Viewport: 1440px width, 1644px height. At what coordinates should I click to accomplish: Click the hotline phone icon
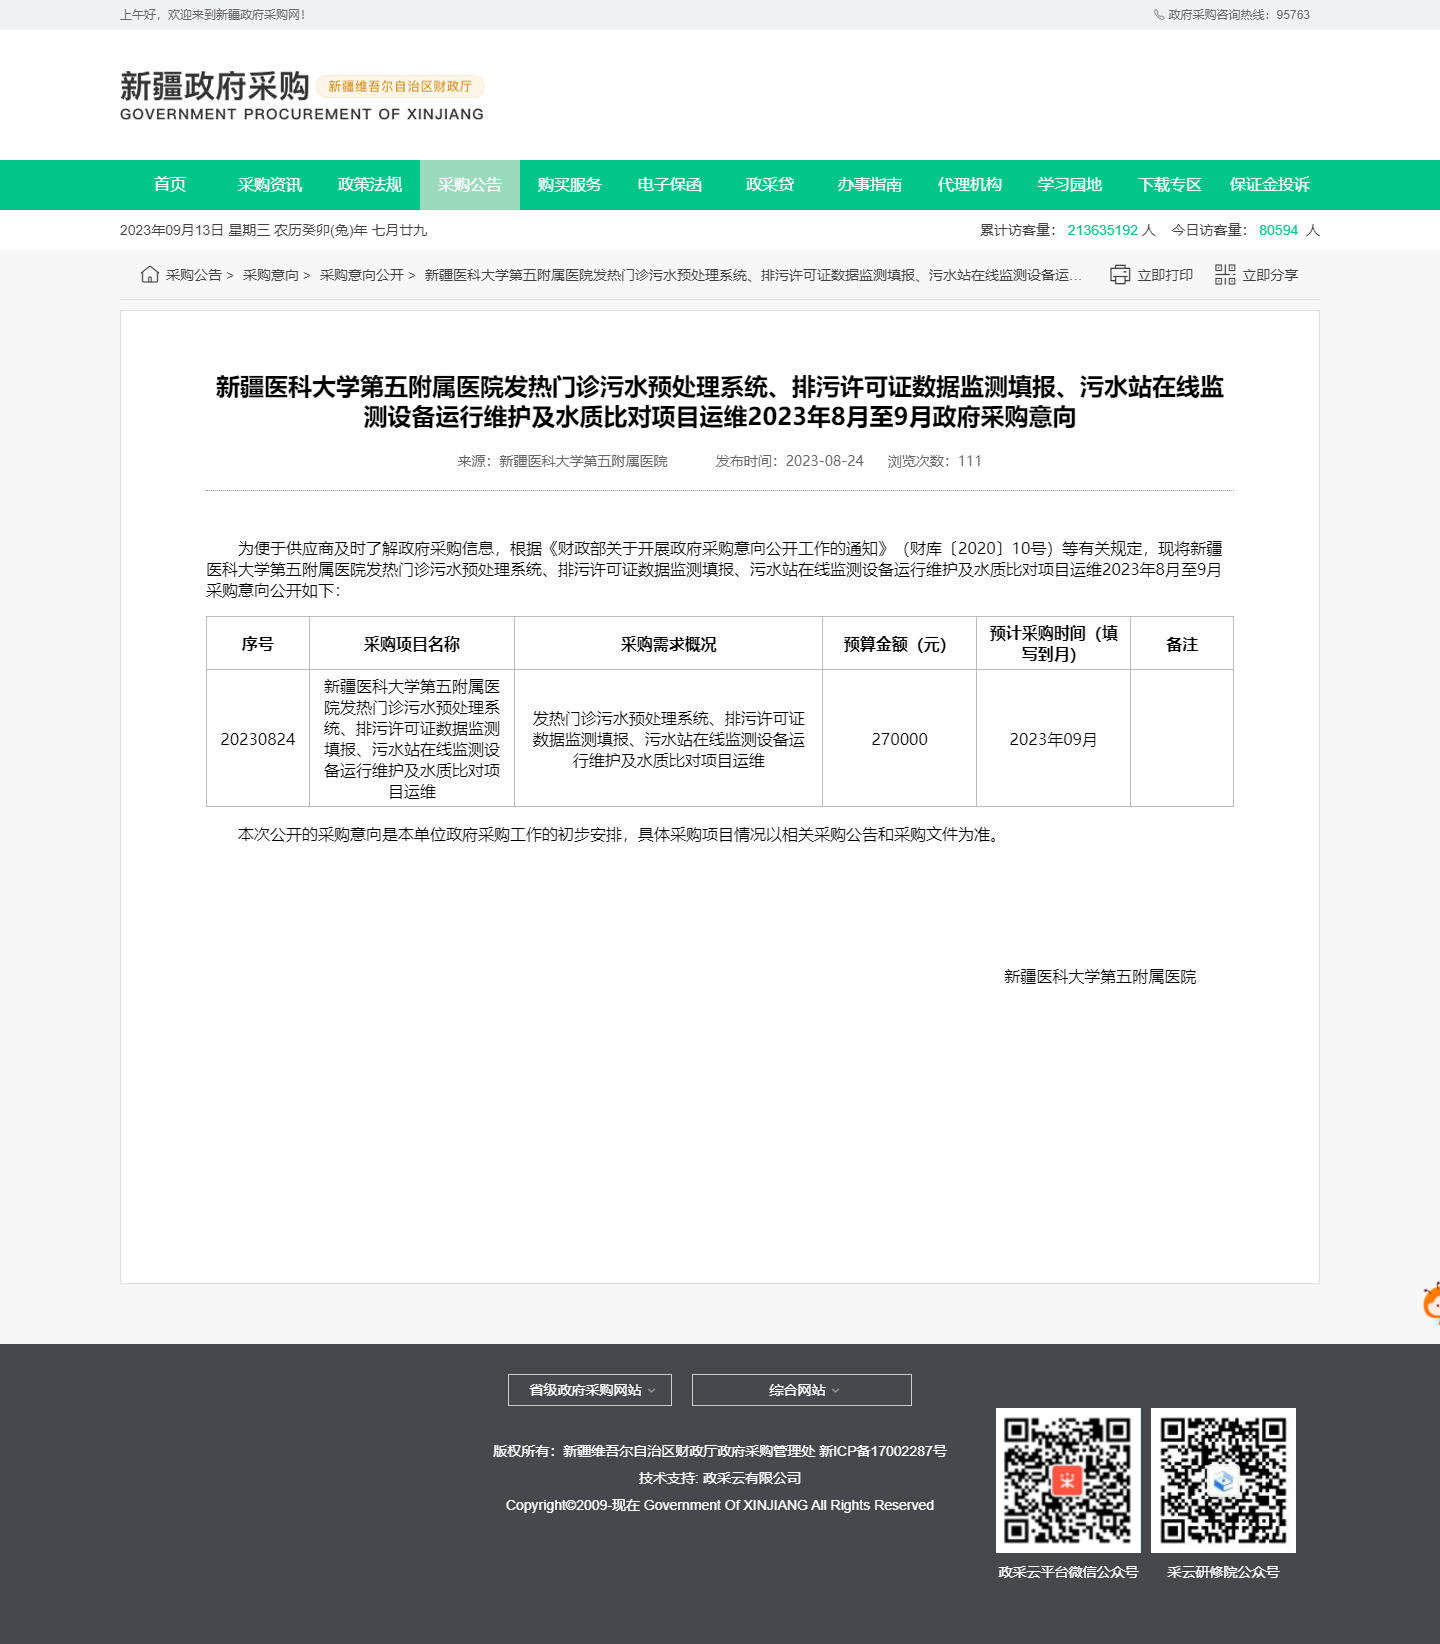pos(1158,15)
